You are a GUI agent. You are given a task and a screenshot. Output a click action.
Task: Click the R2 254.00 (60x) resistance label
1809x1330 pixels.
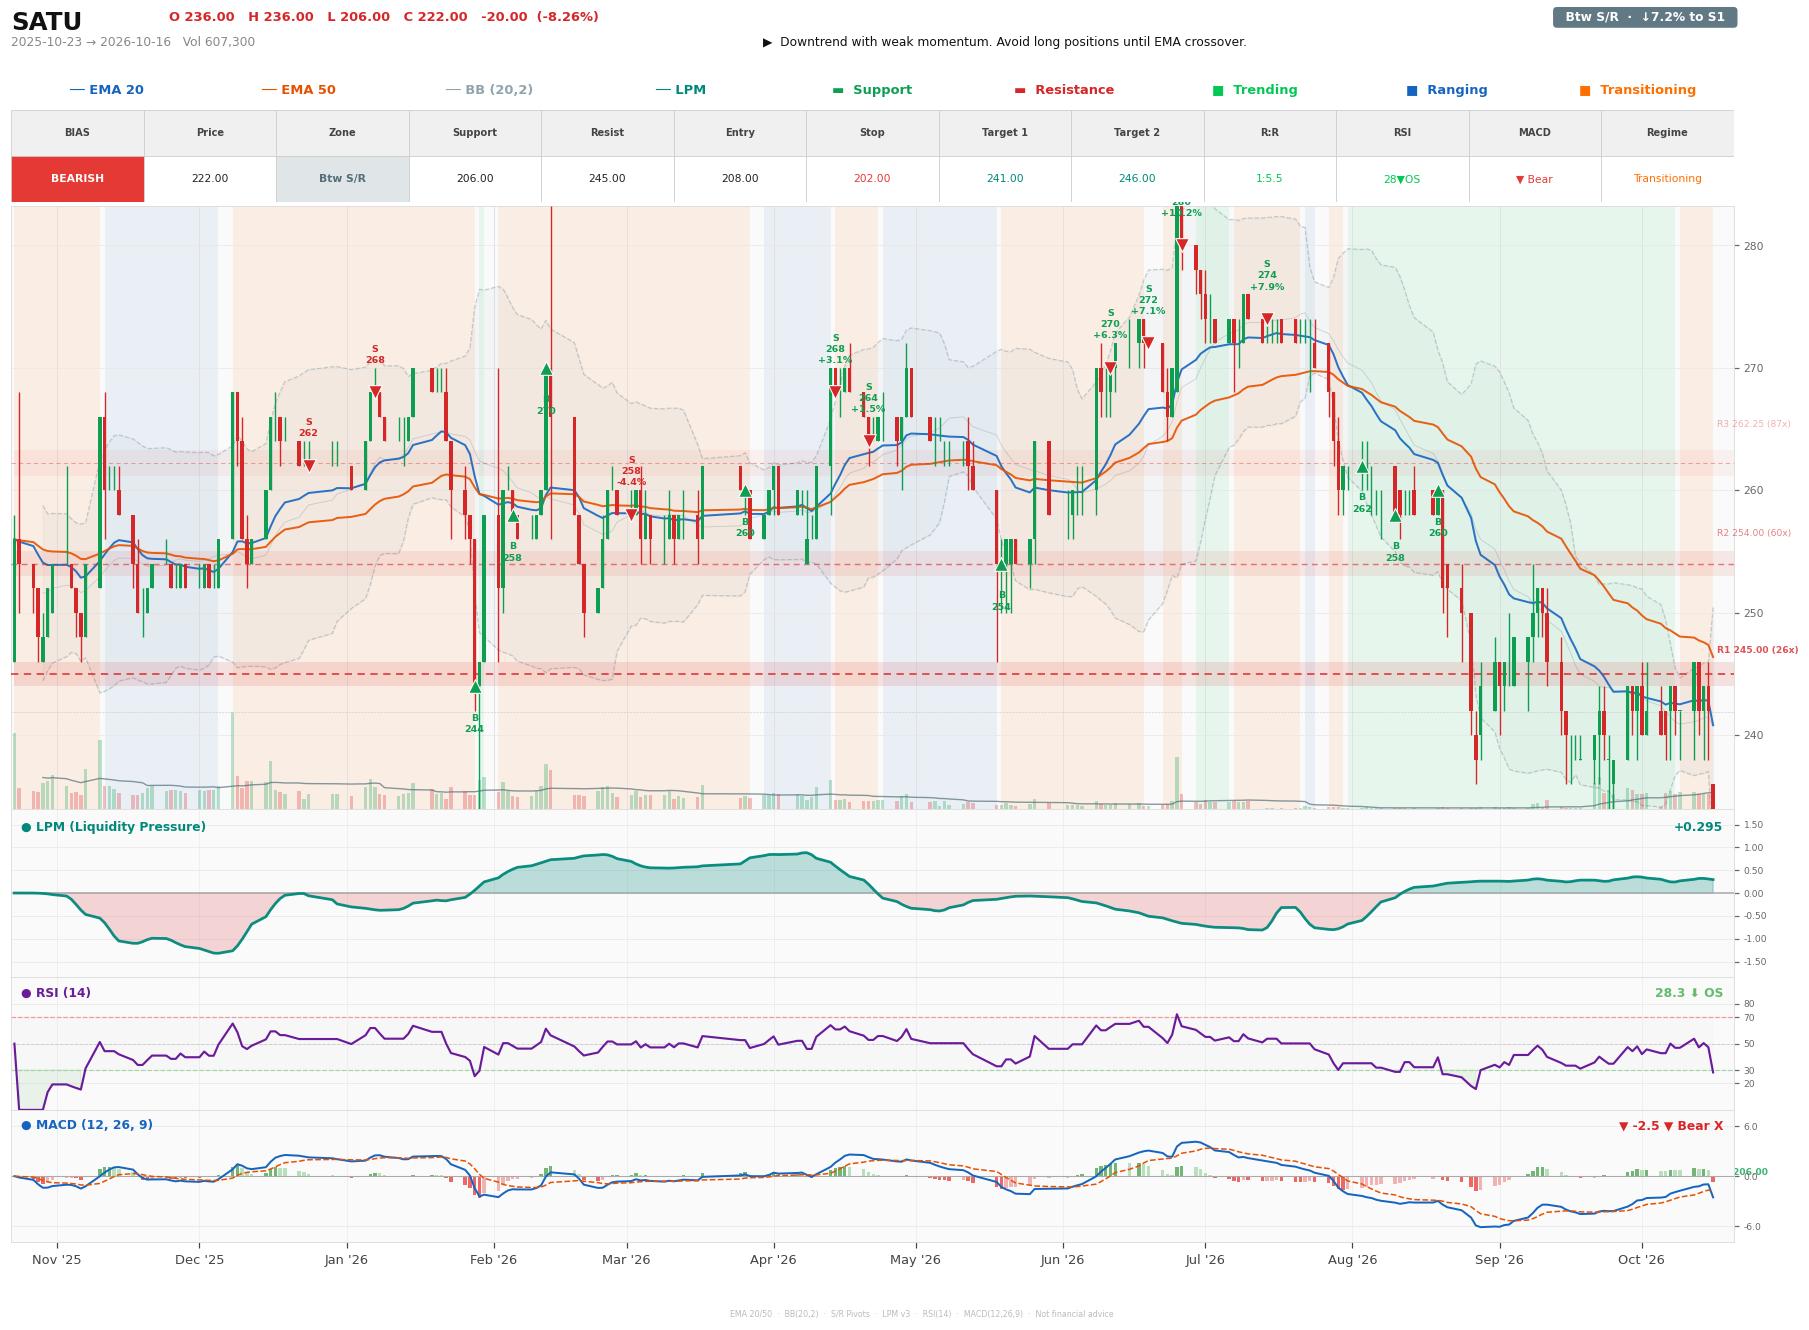coord(1753,533)
